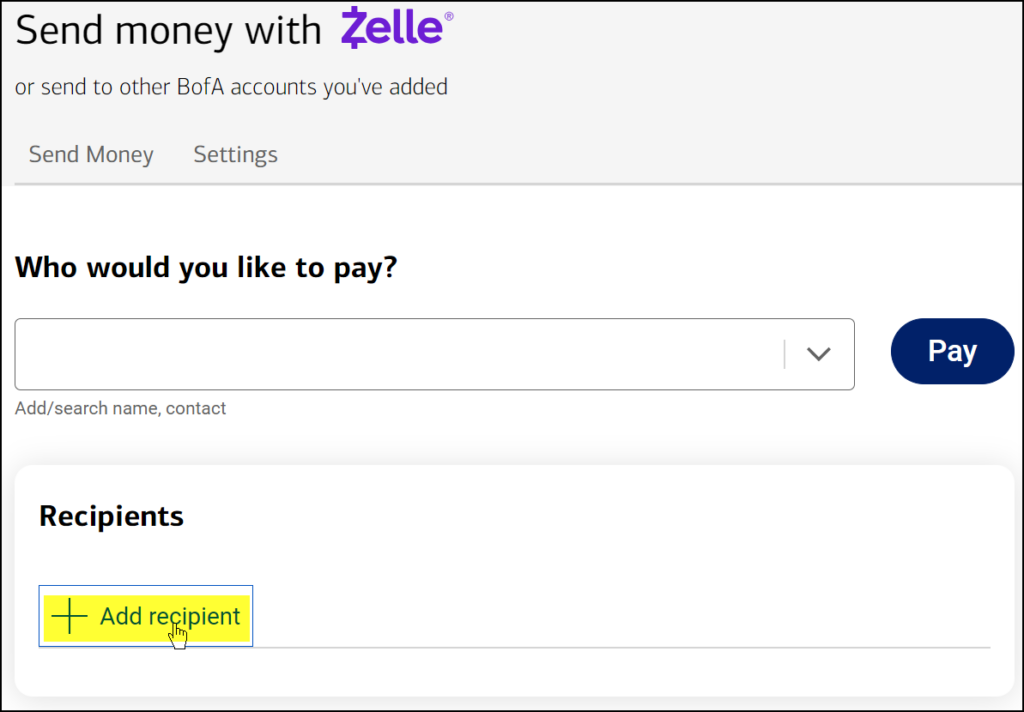Select the Add recipient link
1024x712 pixels.
[146, 616]
